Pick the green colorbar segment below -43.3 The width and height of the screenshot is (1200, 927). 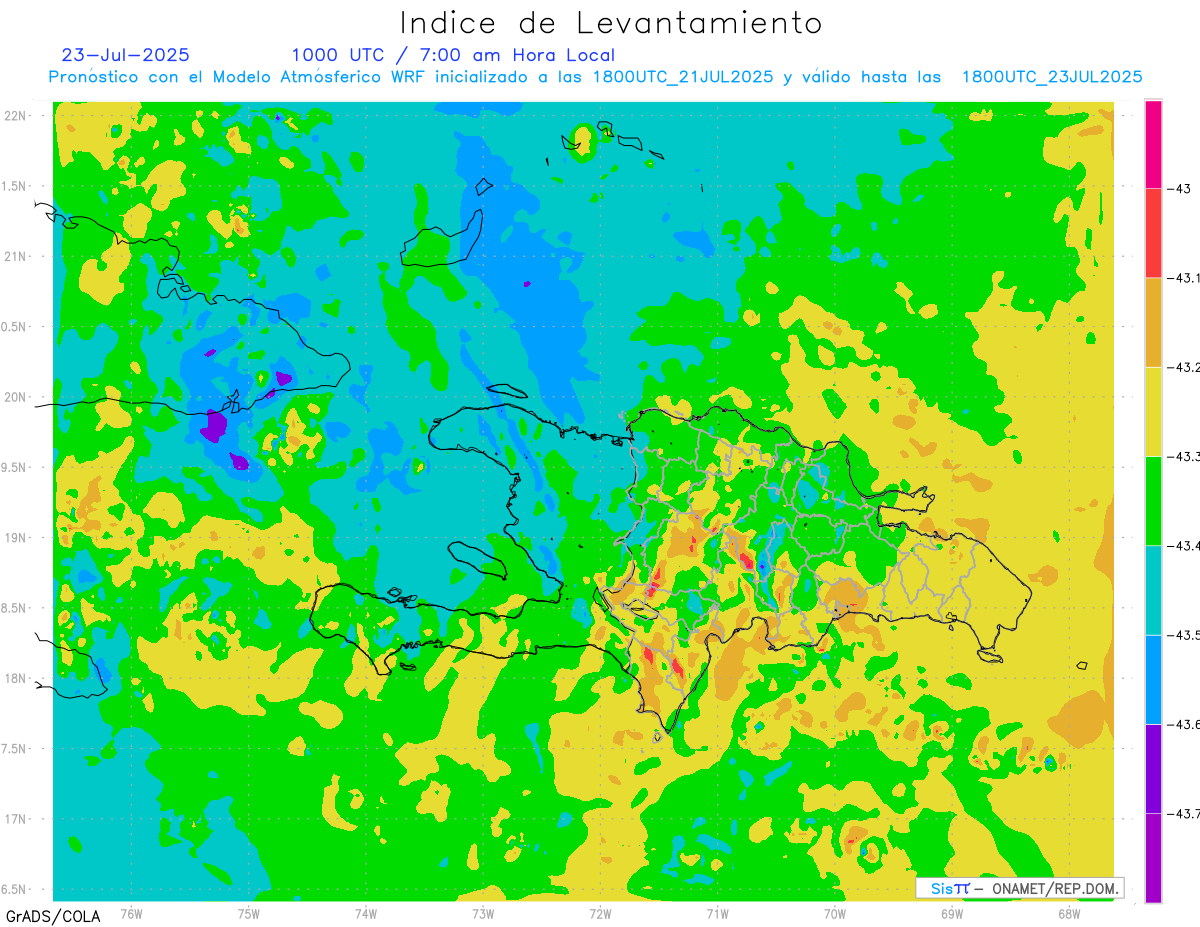[x=1153, y=500]
